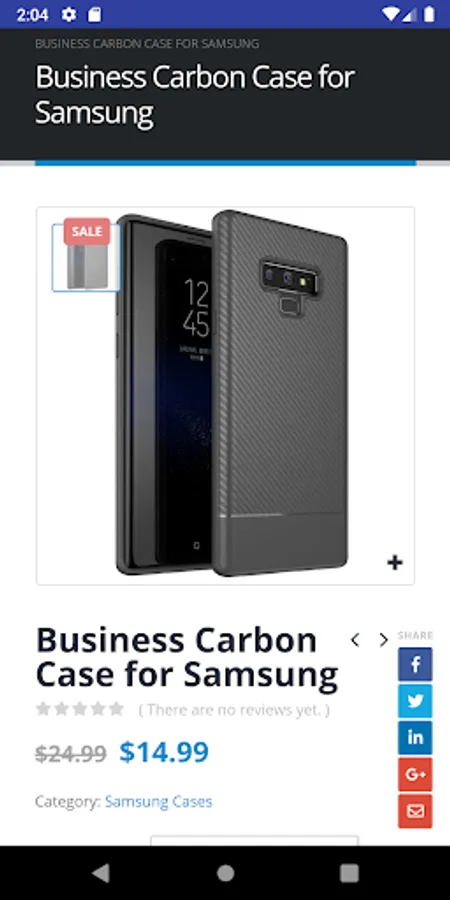Go to previous product arrow
450x900 pixels.
click(355, 640)
